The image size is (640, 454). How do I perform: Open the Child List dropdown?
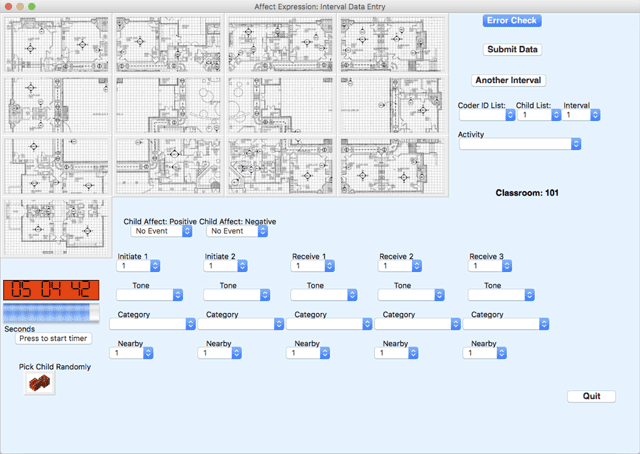point(537,115)
